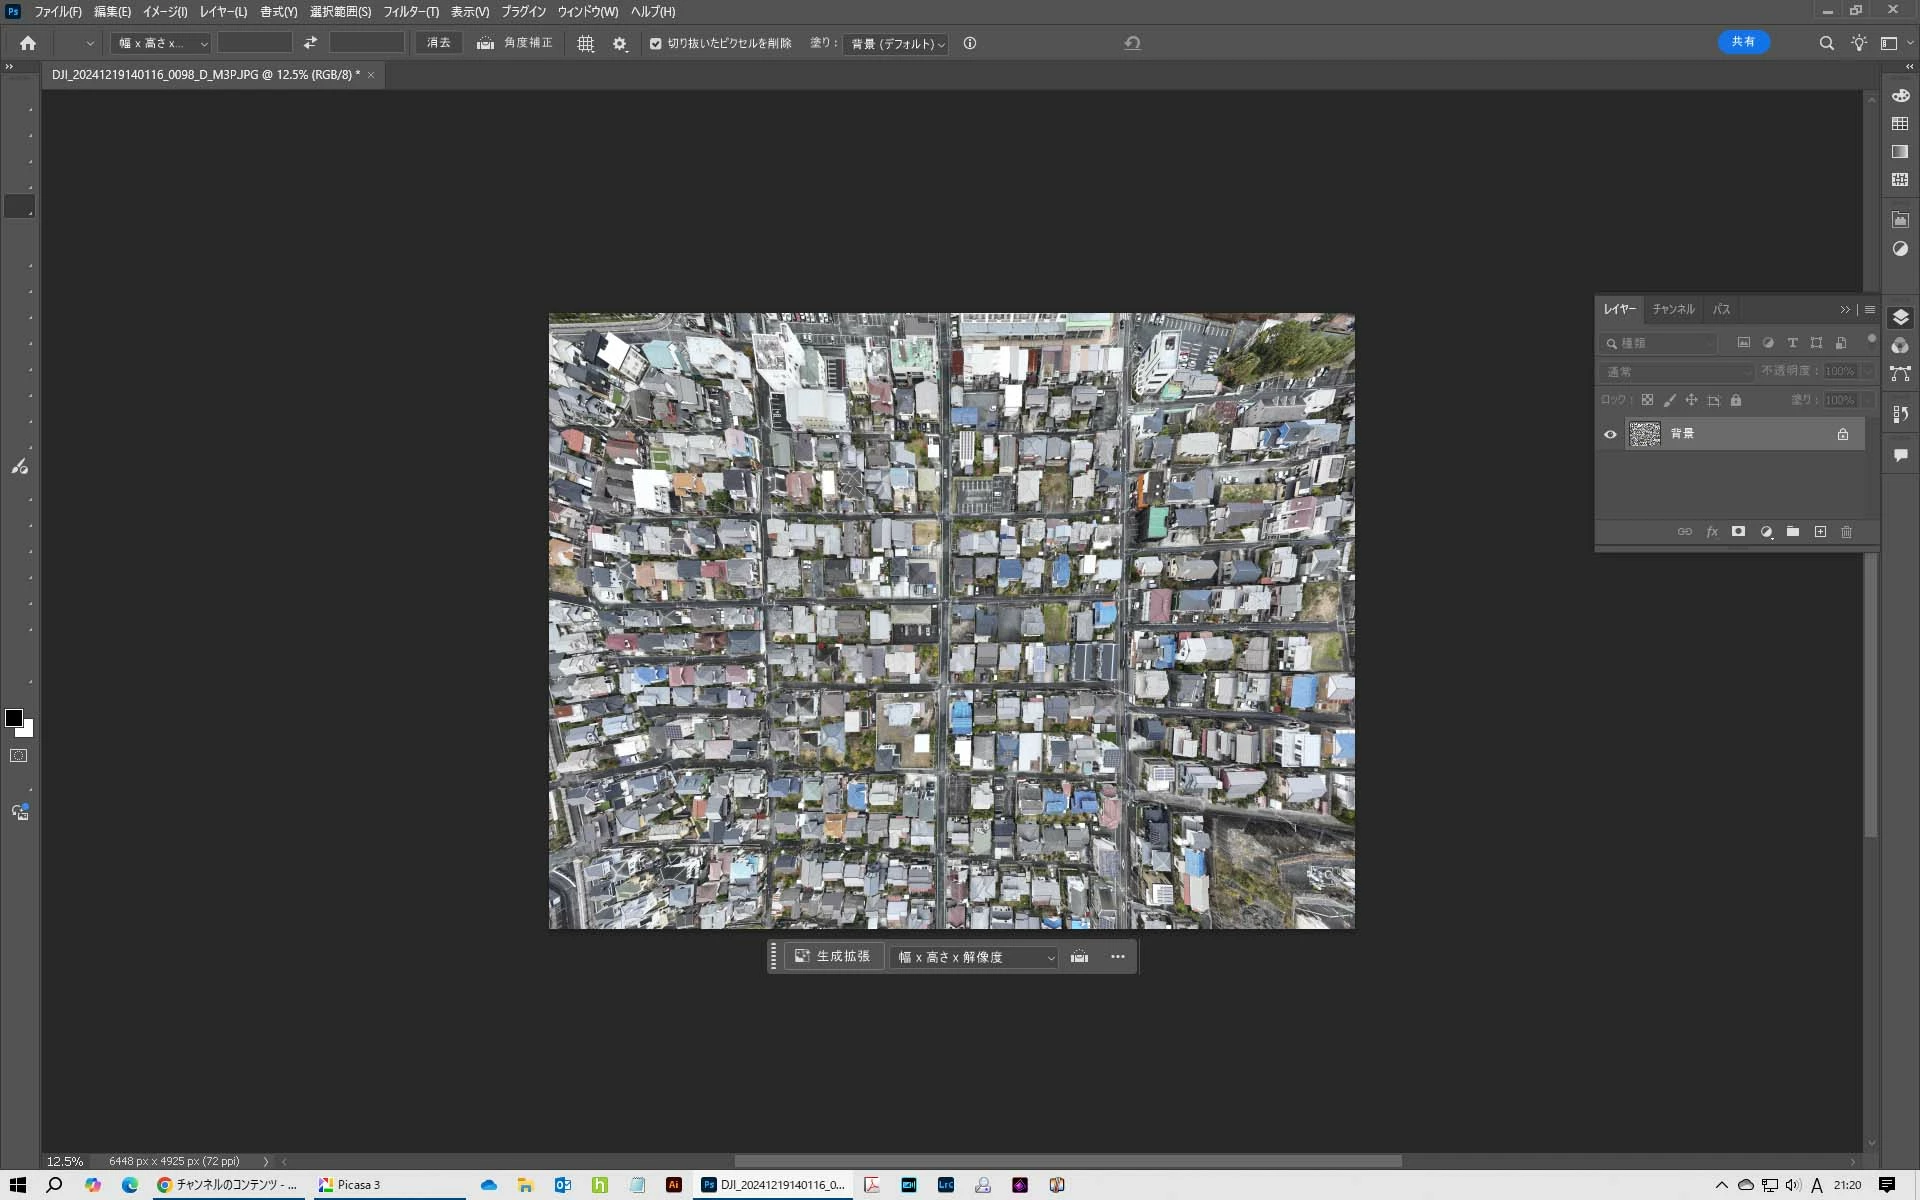Image resolution: width=1920 pixels, height=1200 pixels.
Task: Expand the 塗り 背景 (デフォルト) dropdown
Action: (896, 44)
